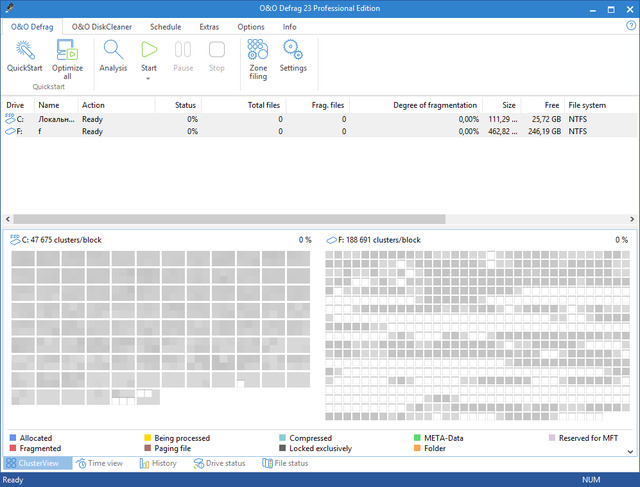640x487 pixels.
Task: Click the Pause button icon
Action: point(183,50)
